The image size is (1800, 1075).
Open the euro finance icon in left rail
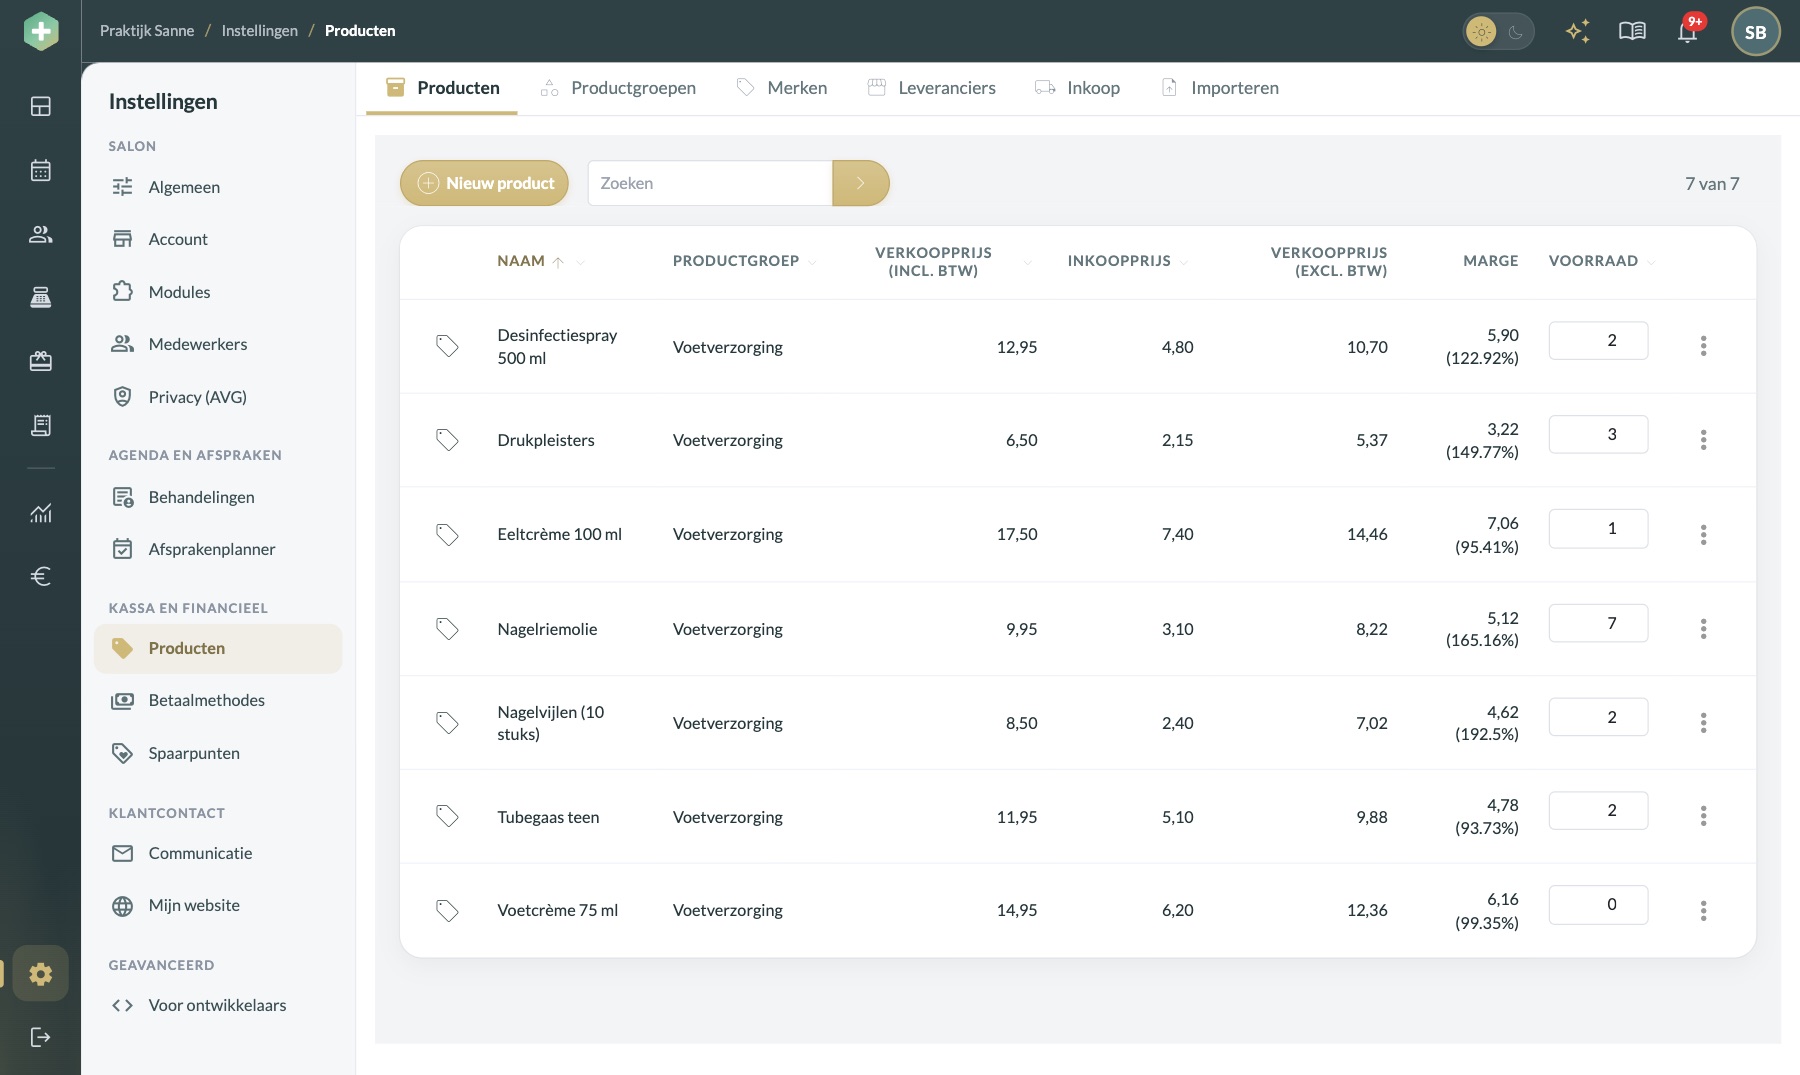click(41, 576)
